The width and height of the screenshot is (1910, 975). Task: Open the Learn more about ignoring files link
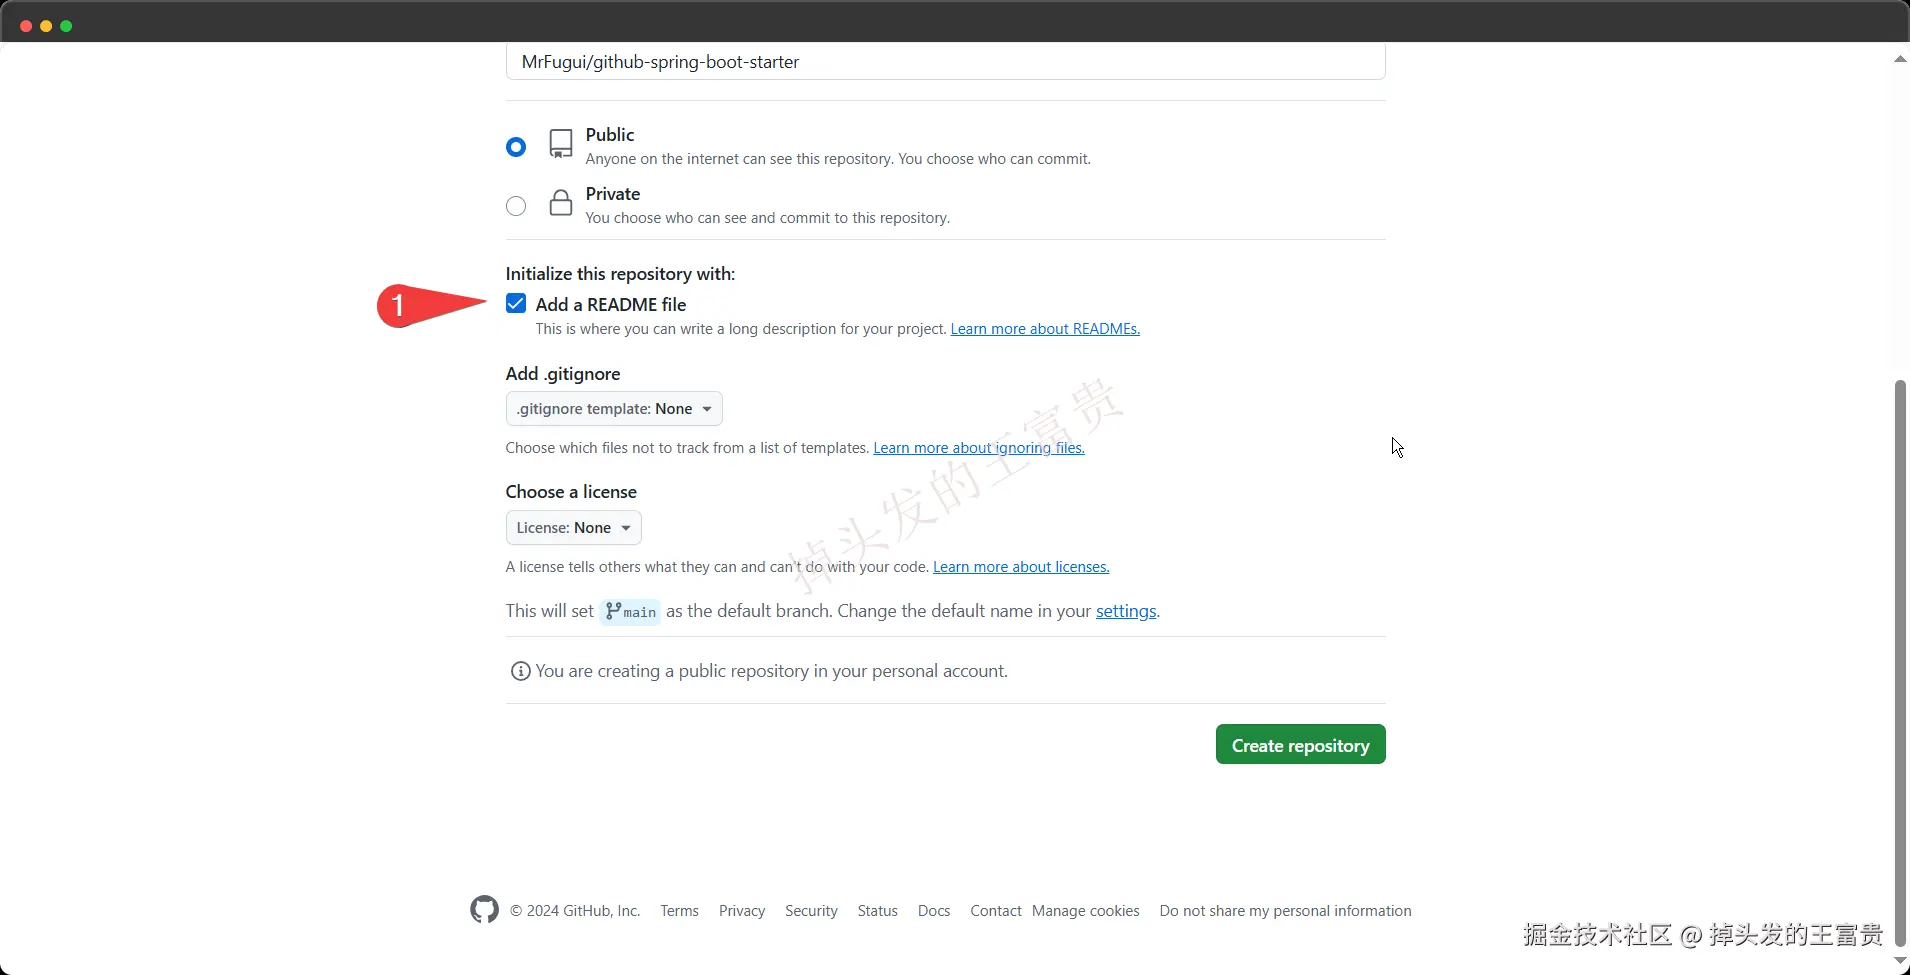(x=979, y=448)
